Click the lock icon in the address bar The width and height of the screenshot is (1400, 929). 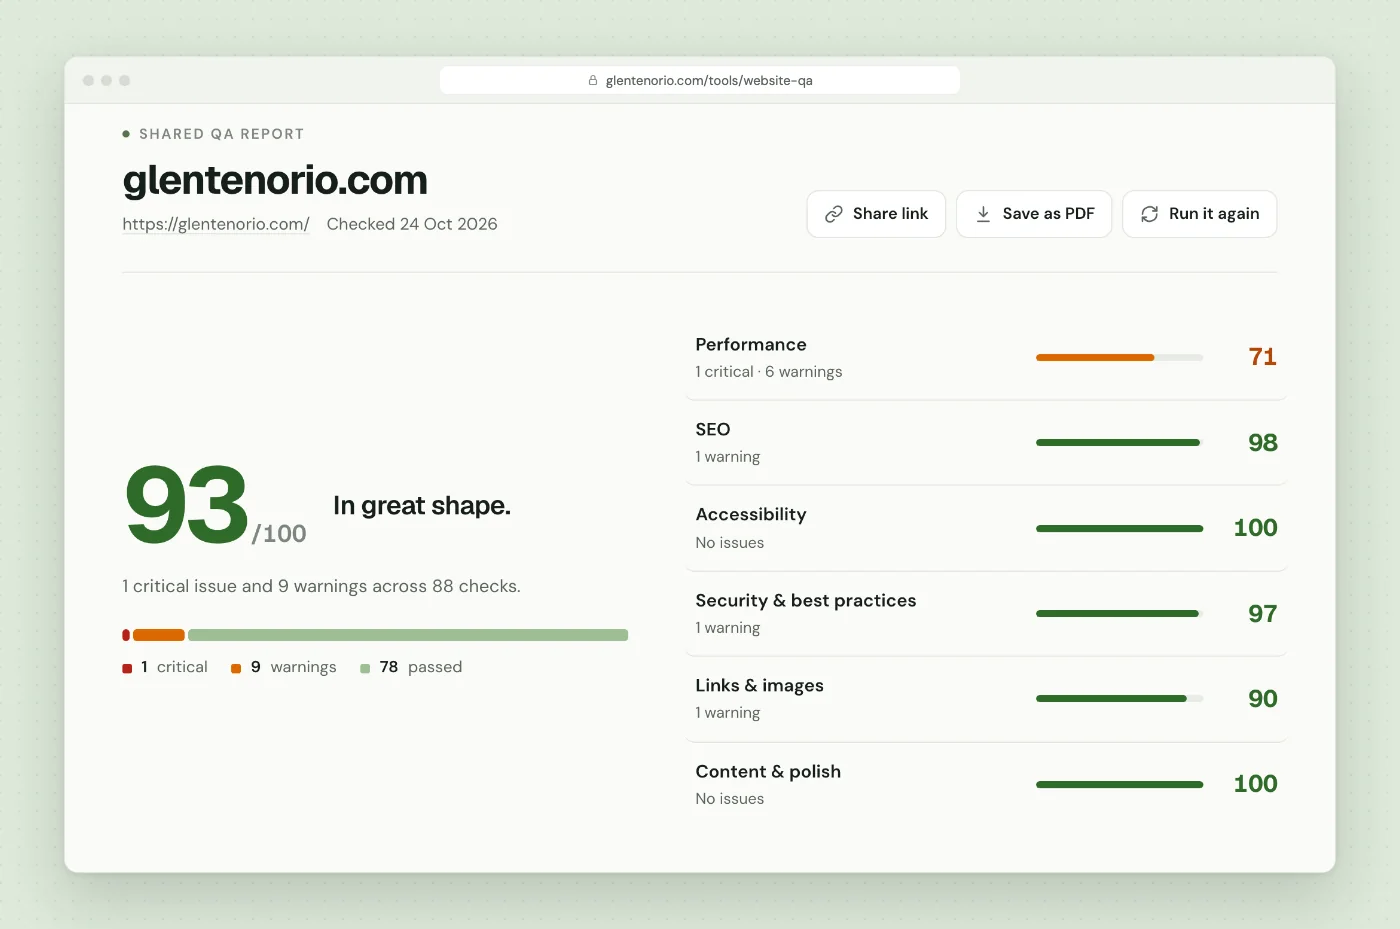pyautogui.click(x=593, y=81)
